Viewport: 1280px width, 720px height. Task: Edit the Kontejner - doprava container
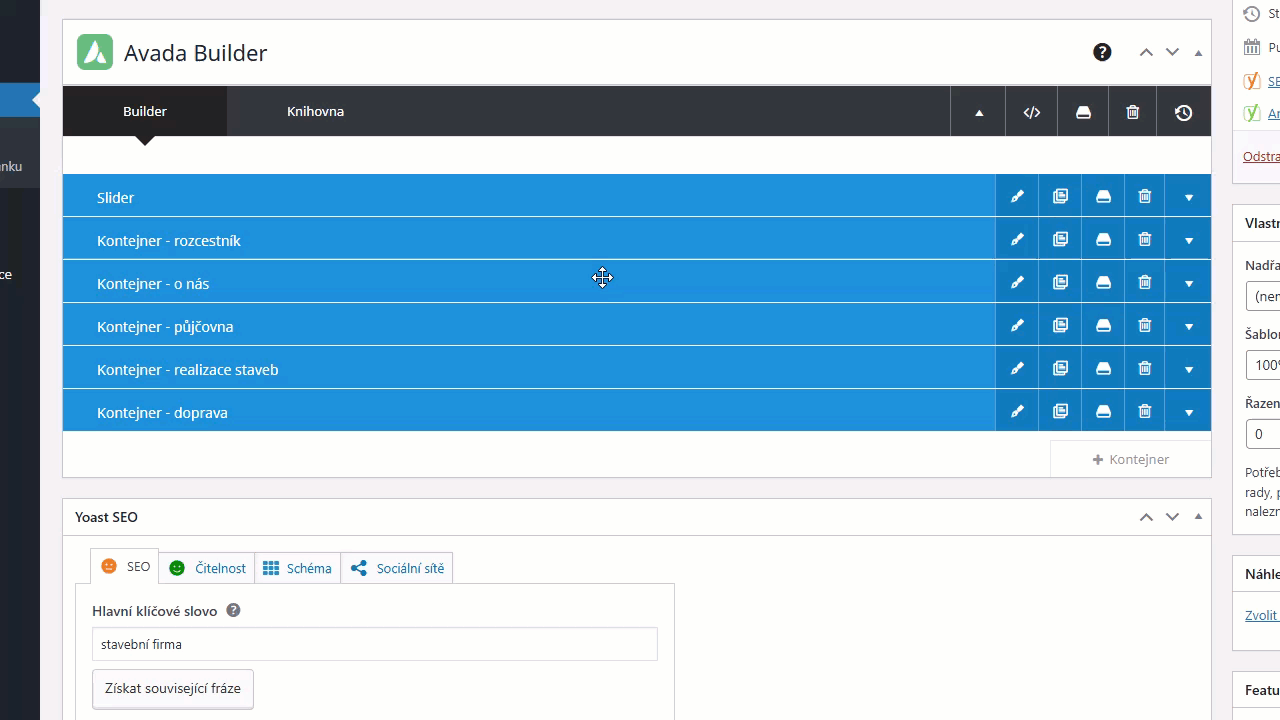pos(1017,412)
